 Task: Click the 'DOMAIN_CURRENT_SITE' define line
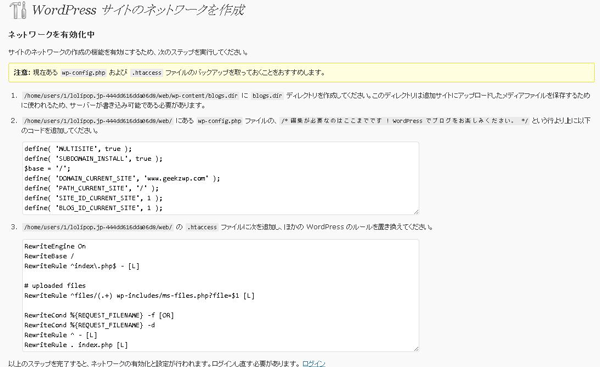click(122, 178)
